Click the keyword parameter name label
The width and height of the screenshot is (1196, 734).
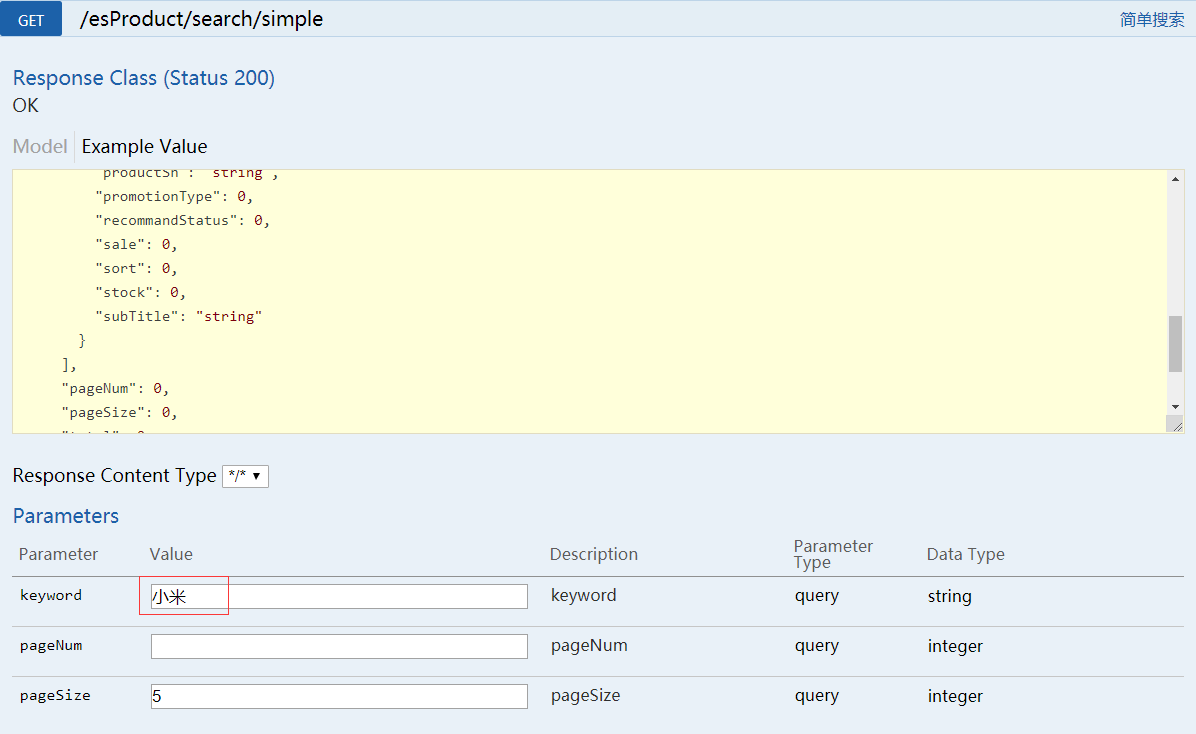pyautogui.click(x=51, y=595)
